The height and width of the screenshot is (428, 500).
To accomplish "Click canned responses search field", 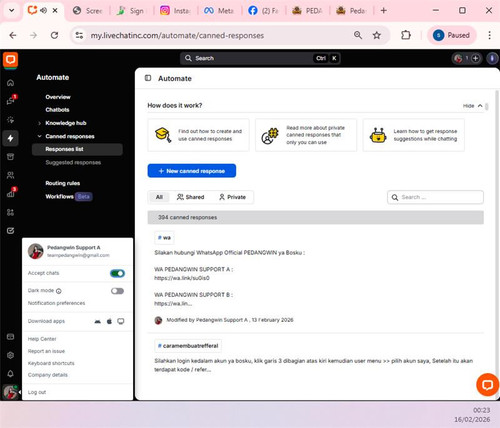I will coord(435,197).
